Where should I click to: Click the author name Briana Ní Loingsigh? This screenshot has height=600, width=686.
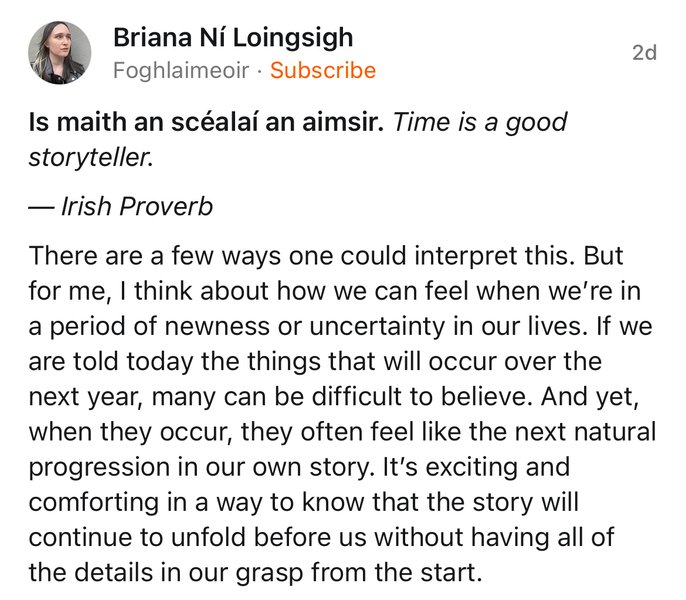(233, 38)
